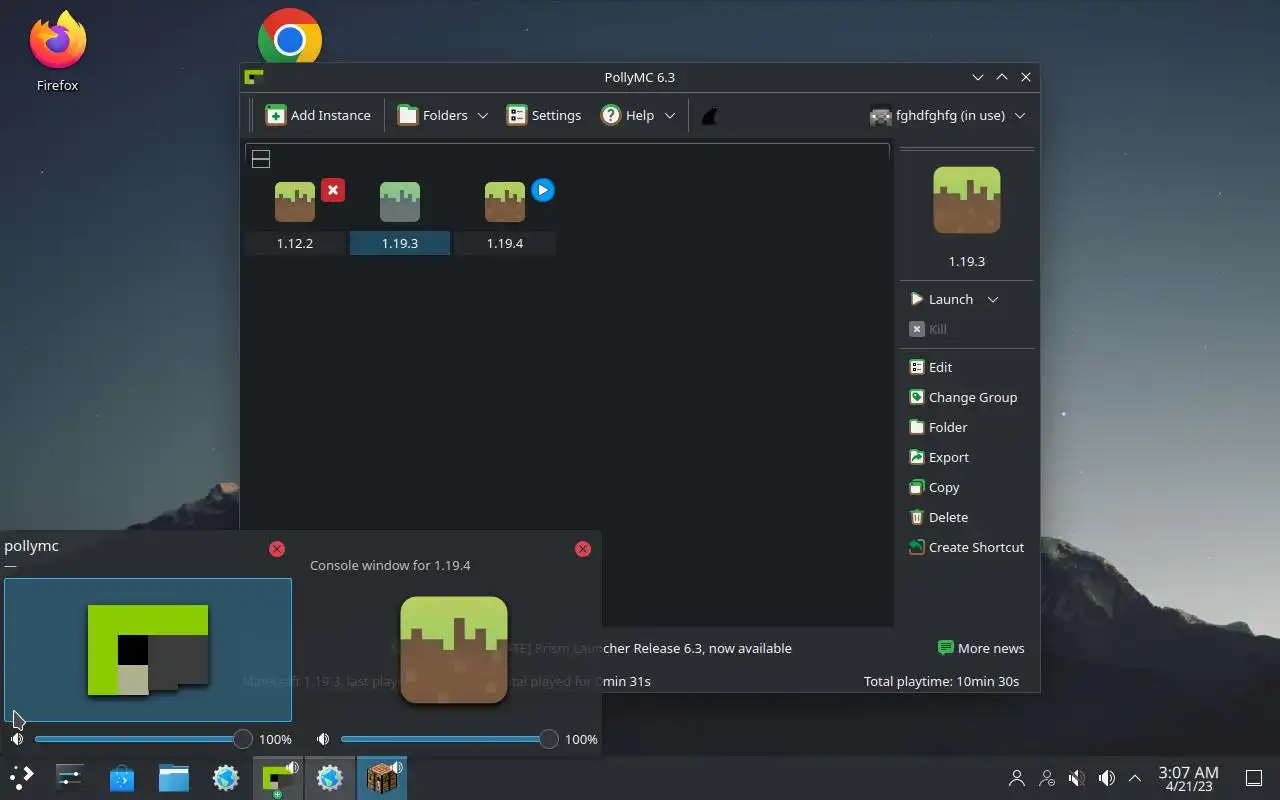Open the instance Folder

[x=938, y=427]
